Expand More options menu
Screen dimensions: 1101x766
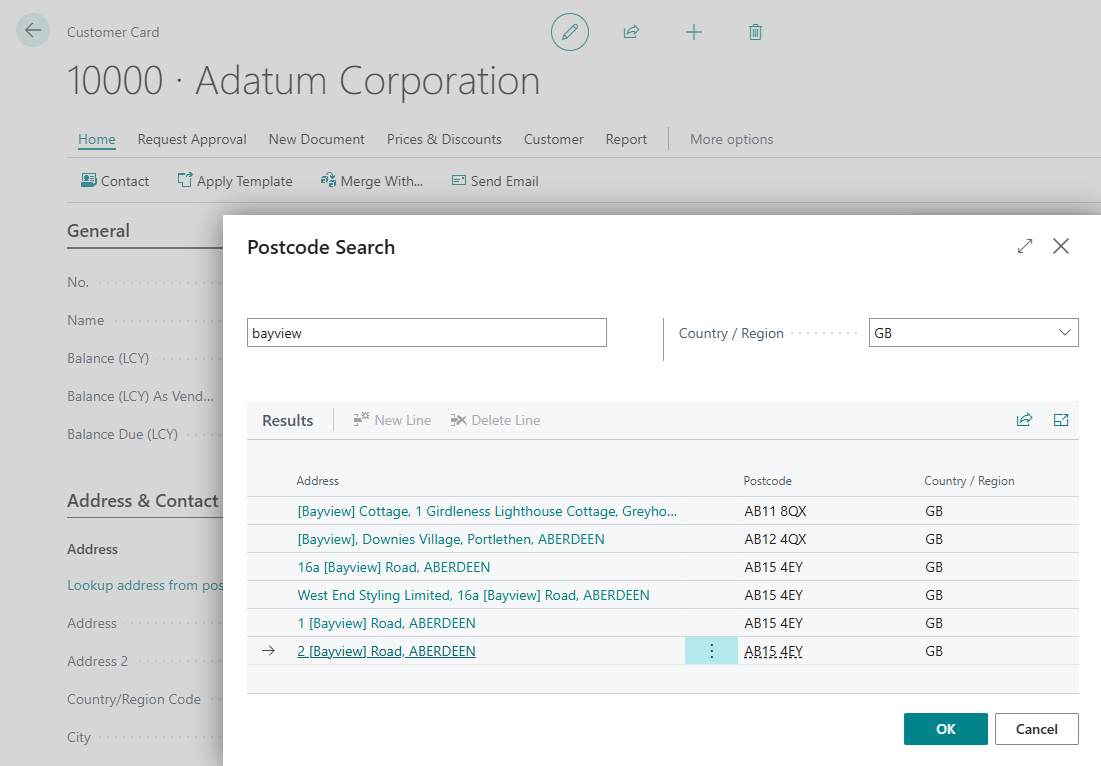731,139
